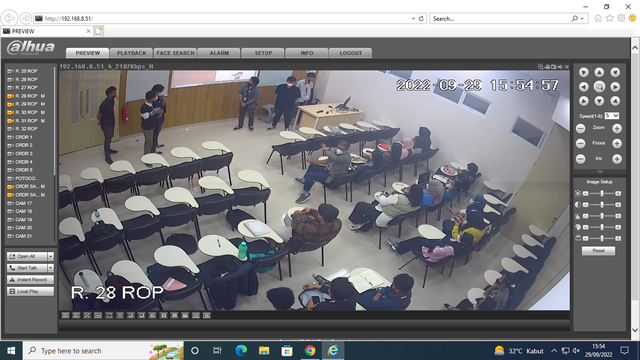Open the R. 25 ROP channel
The width and height of the screenshot is (640, 360).
click(x=22, y=71)
